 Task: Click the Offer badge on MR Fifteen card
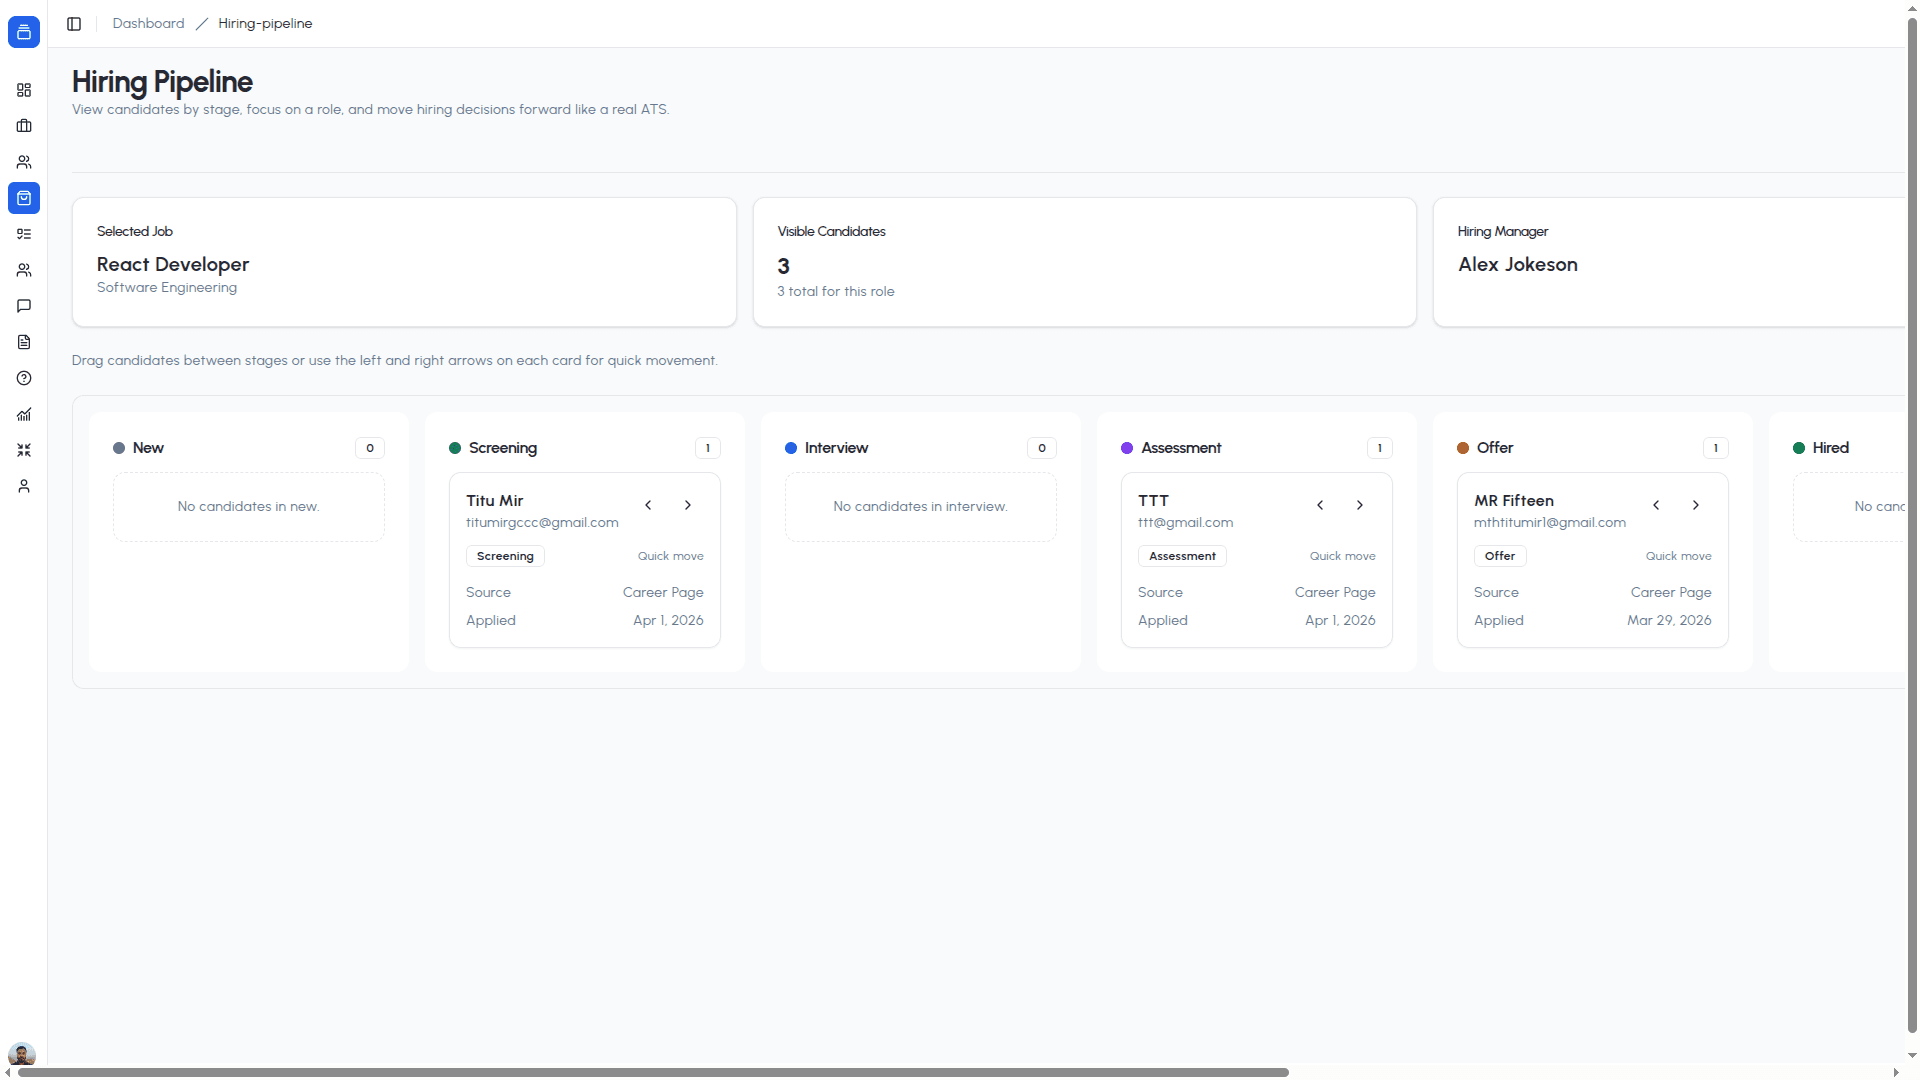[1500, 556]
